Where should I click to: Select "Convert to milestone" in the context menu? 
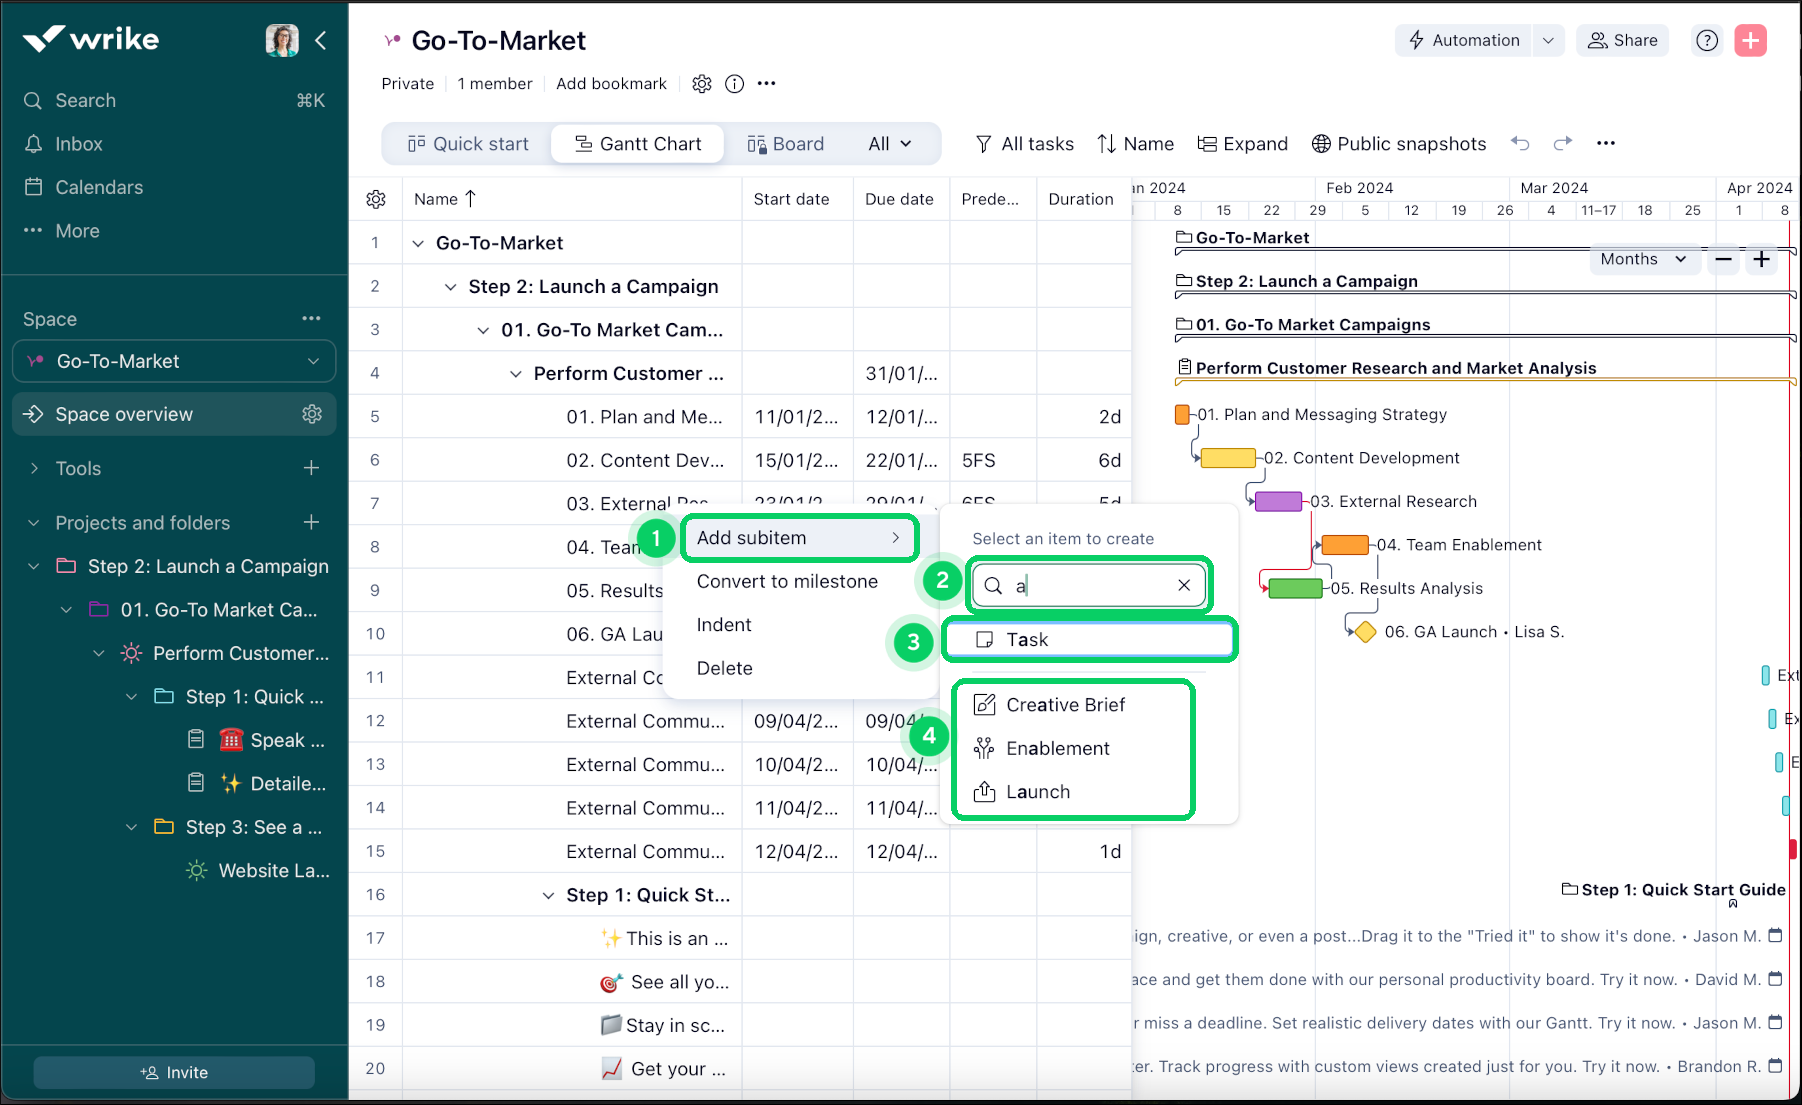tap(787, 581)
